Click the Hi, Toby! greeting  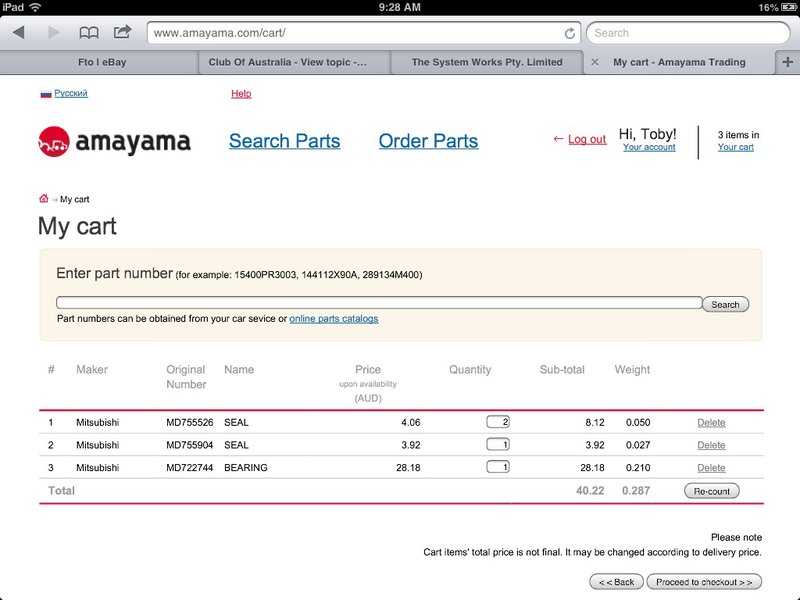point(647,134)
